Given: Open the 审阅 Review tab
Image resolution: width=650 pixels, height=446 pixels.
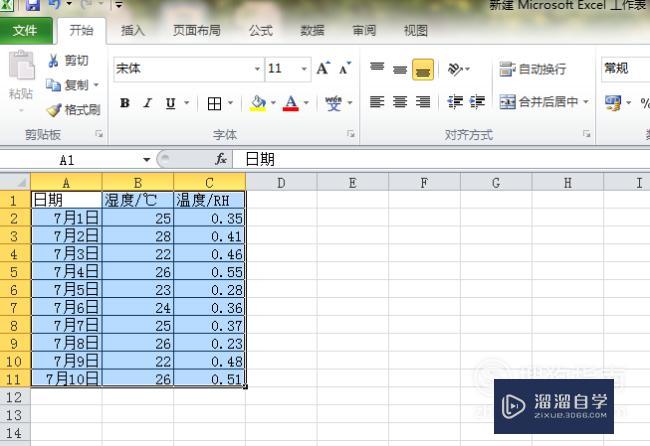Looking at the screenshot, I should tap(364, 31).
